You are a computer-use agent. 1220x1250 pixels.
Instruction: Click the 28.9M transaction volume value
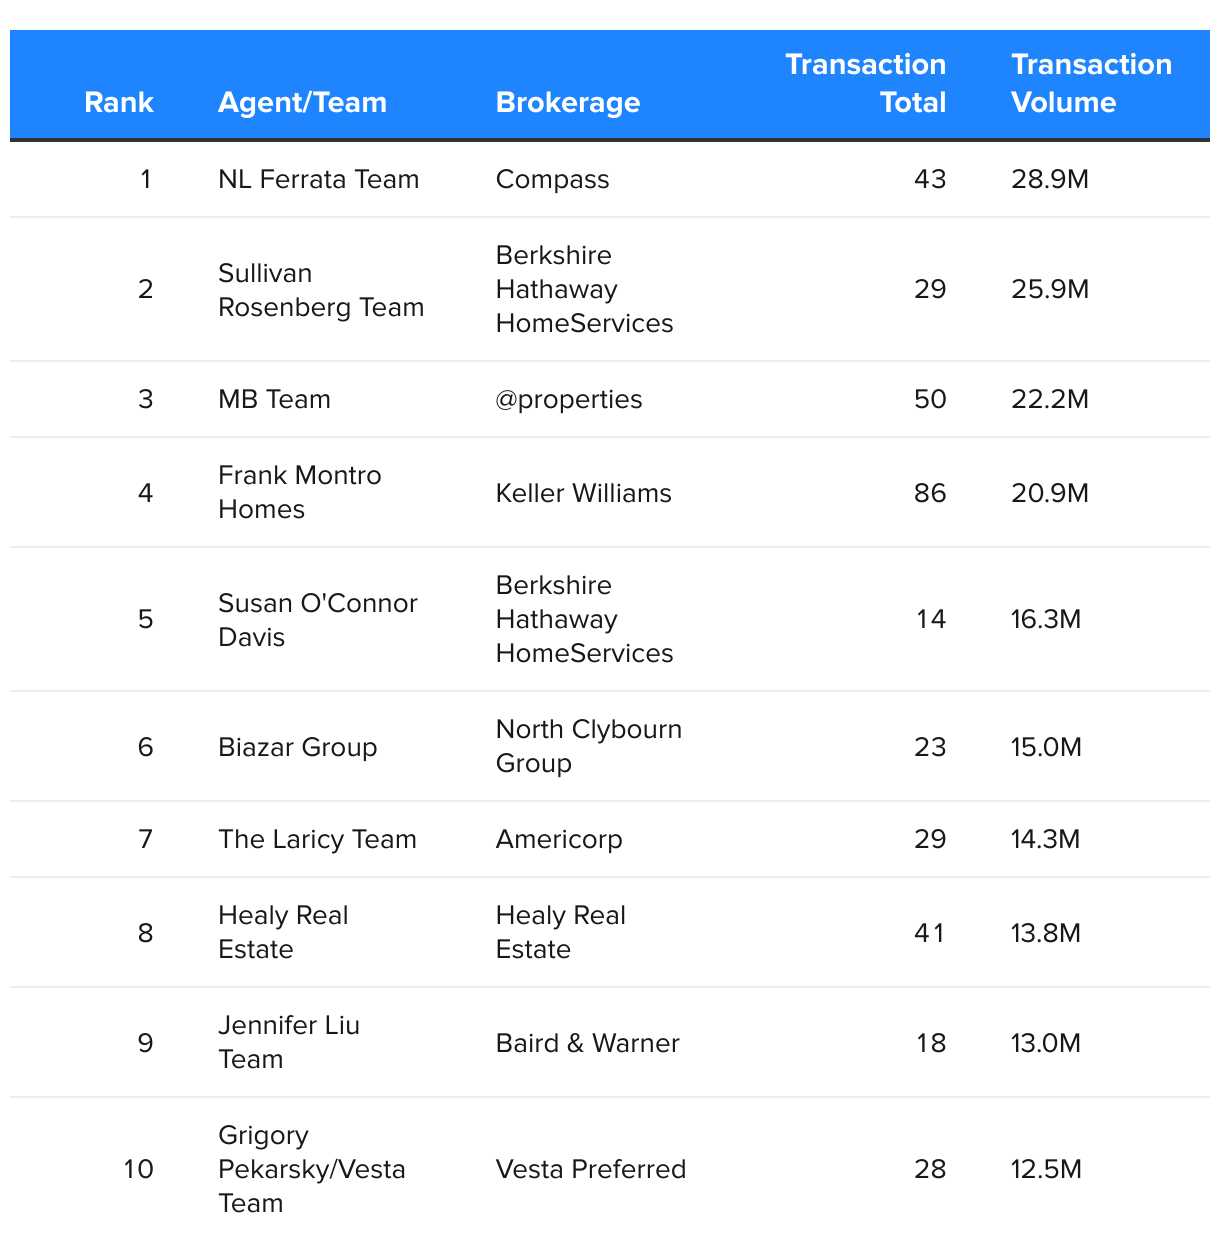coord(1049,179)
